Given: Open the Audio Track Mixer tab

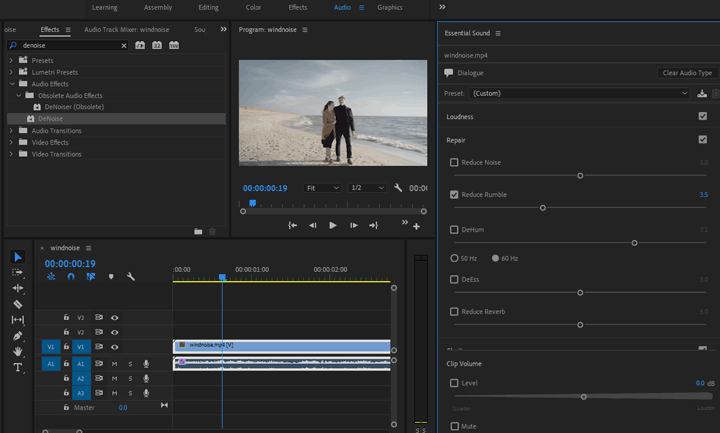Looking at the screenshot, I should tap(126, 30).
